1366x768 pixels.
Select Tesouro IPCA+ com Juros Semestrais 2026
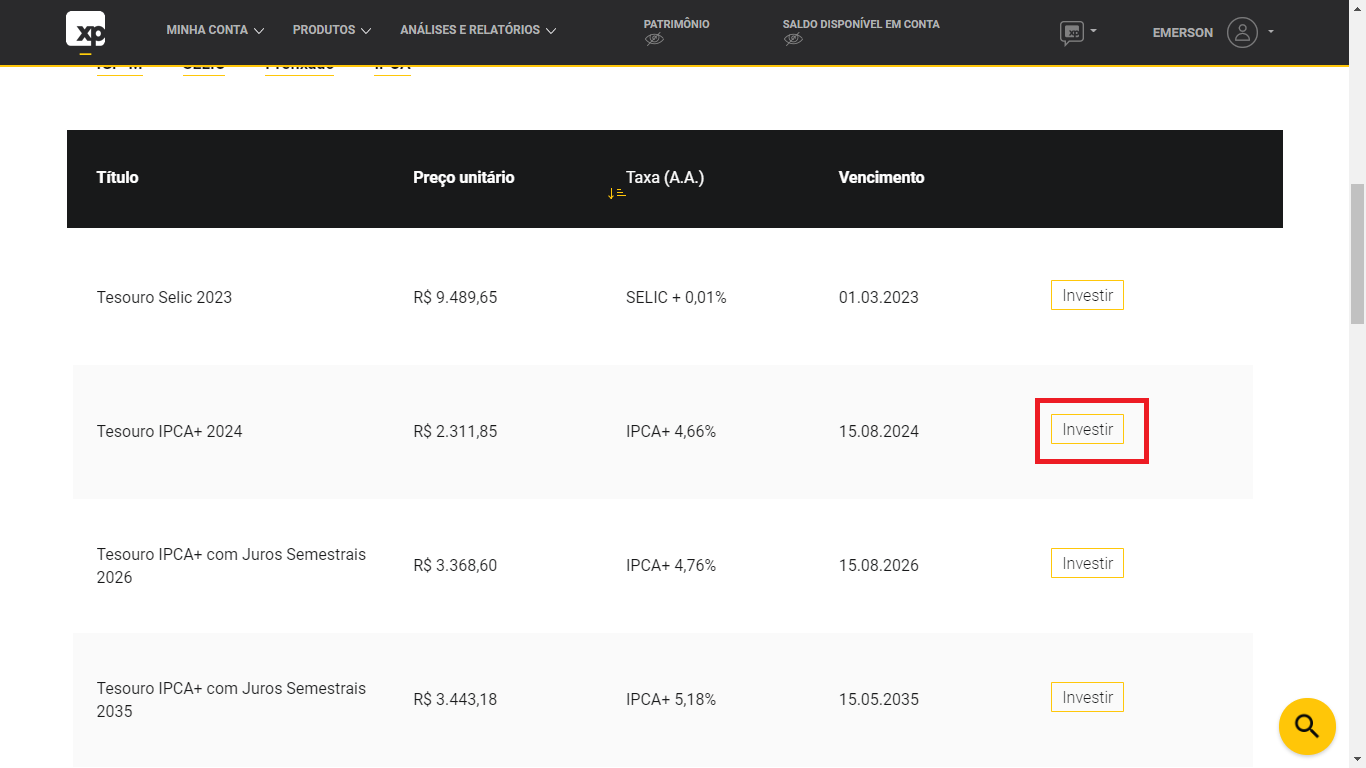click(x=231, y=565)
